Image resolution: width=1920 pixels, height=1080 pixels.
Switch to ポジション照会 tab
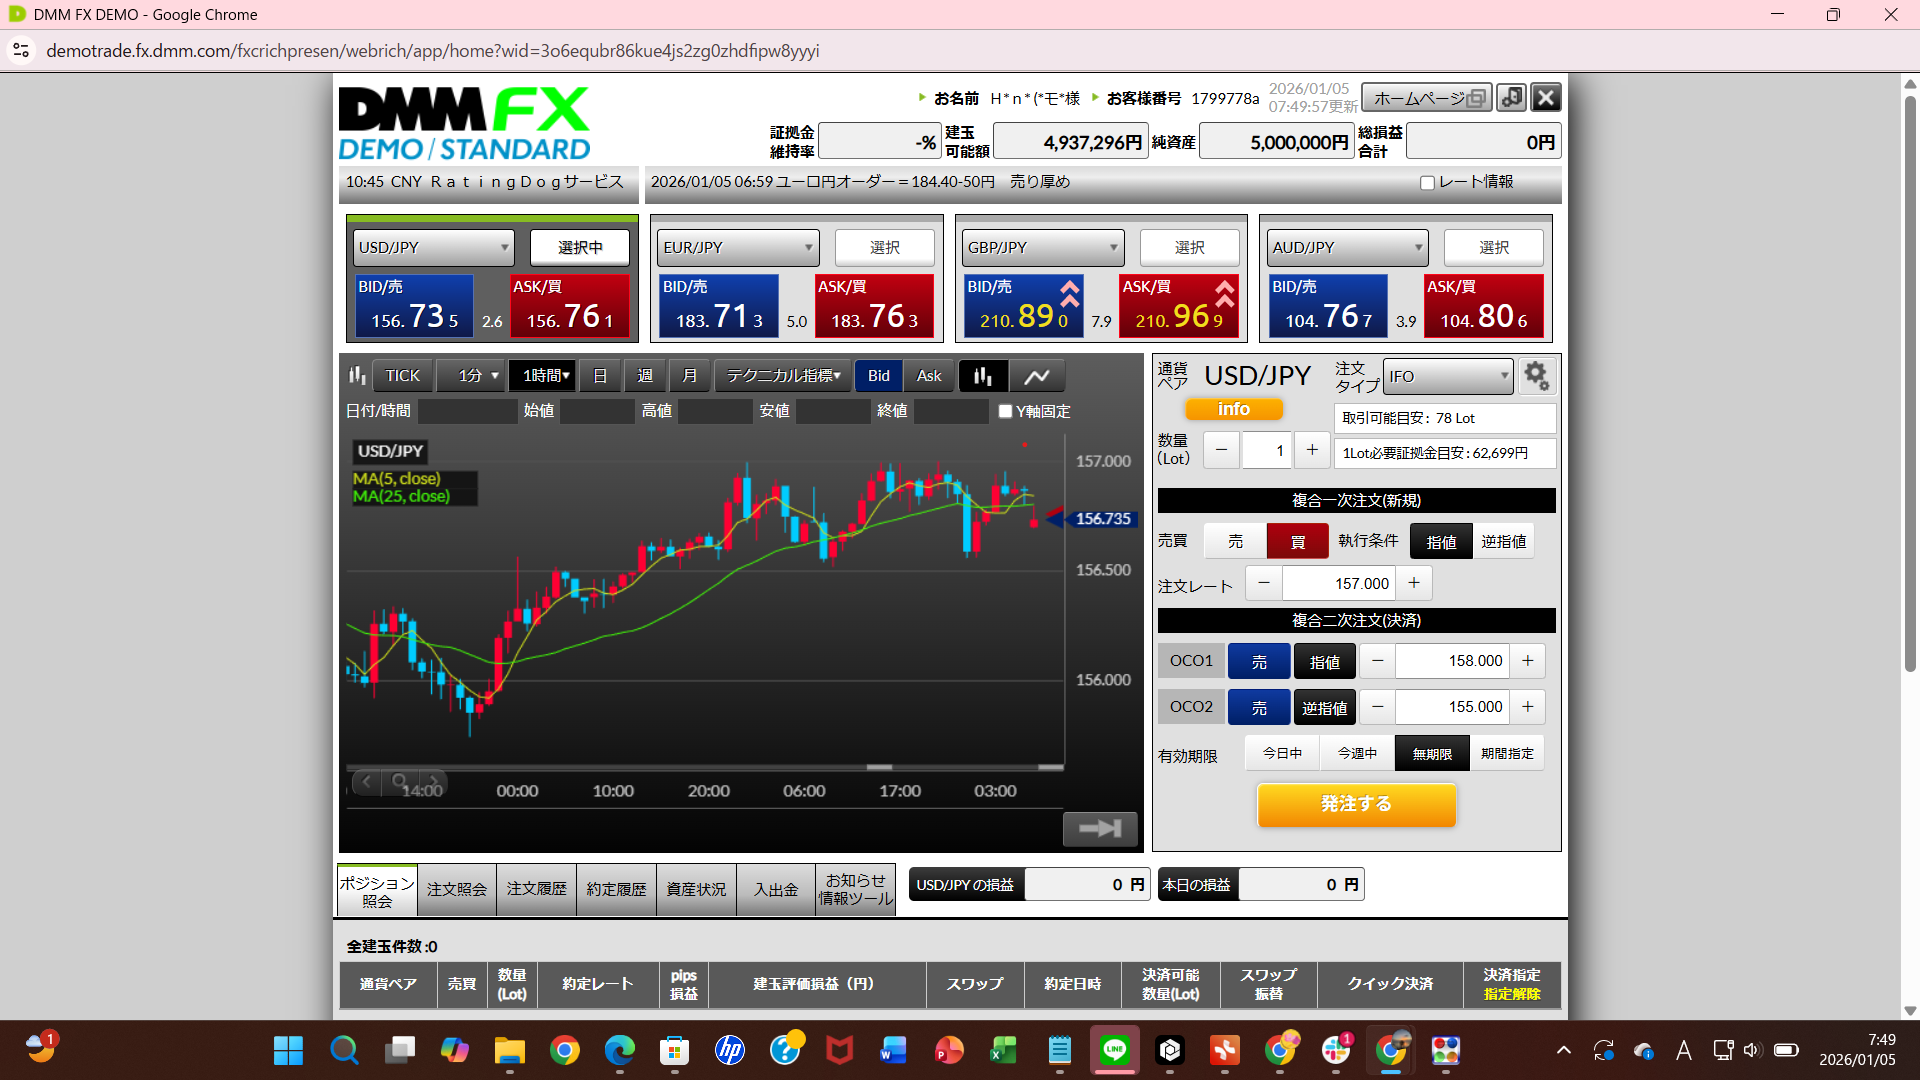coord(377,889)
